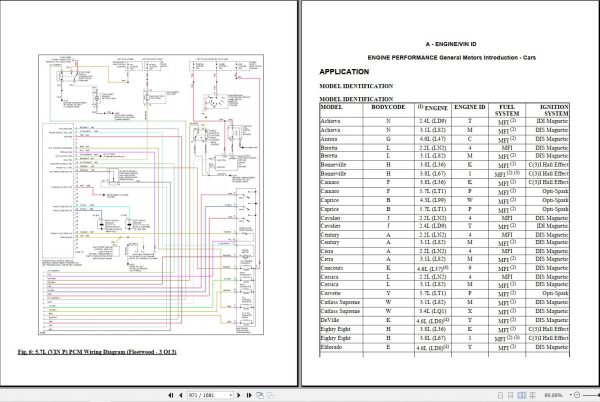Click the previous view icon
This screenshot has width=600, height=402.
point(260,395)
